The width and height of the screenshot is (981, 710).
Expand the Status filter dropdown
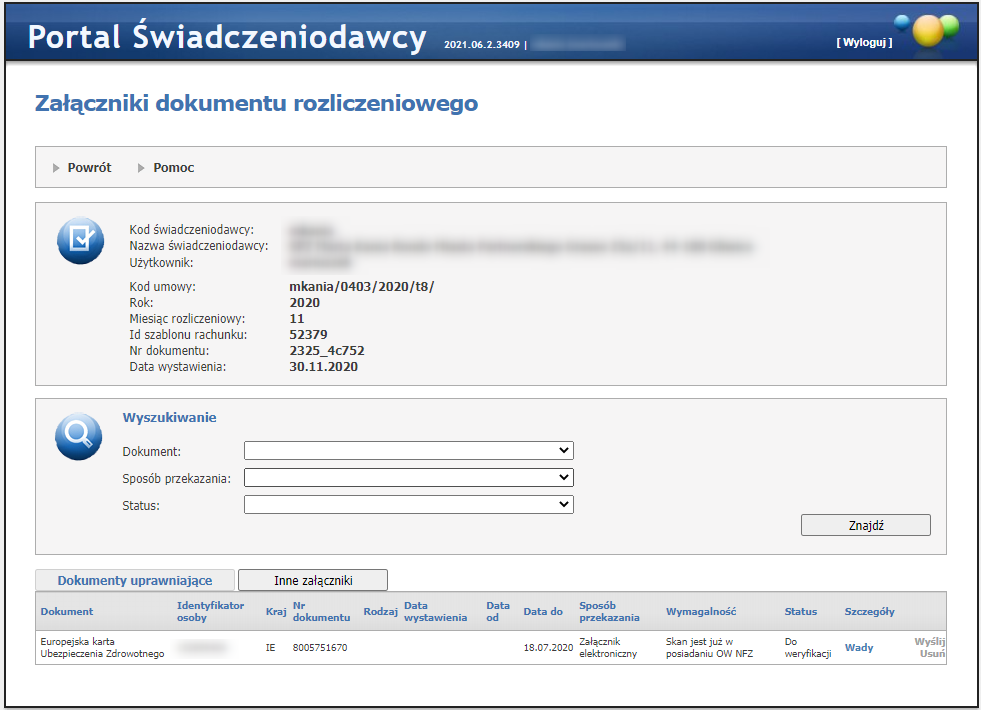tap(408, 505)
